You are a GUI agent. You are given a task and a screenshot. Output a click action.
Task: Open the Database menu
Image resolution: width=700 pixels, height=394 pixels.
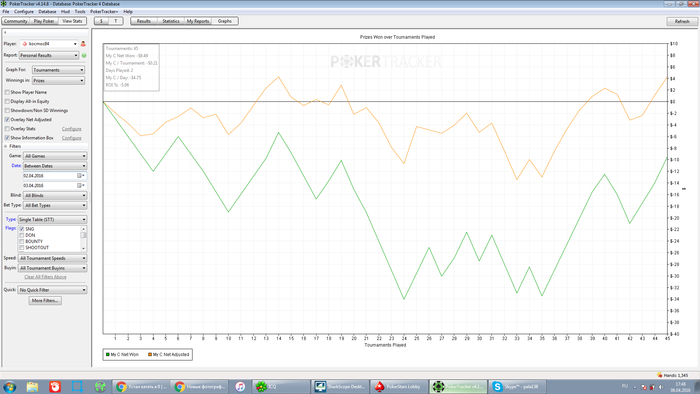(x=47, y=12)
